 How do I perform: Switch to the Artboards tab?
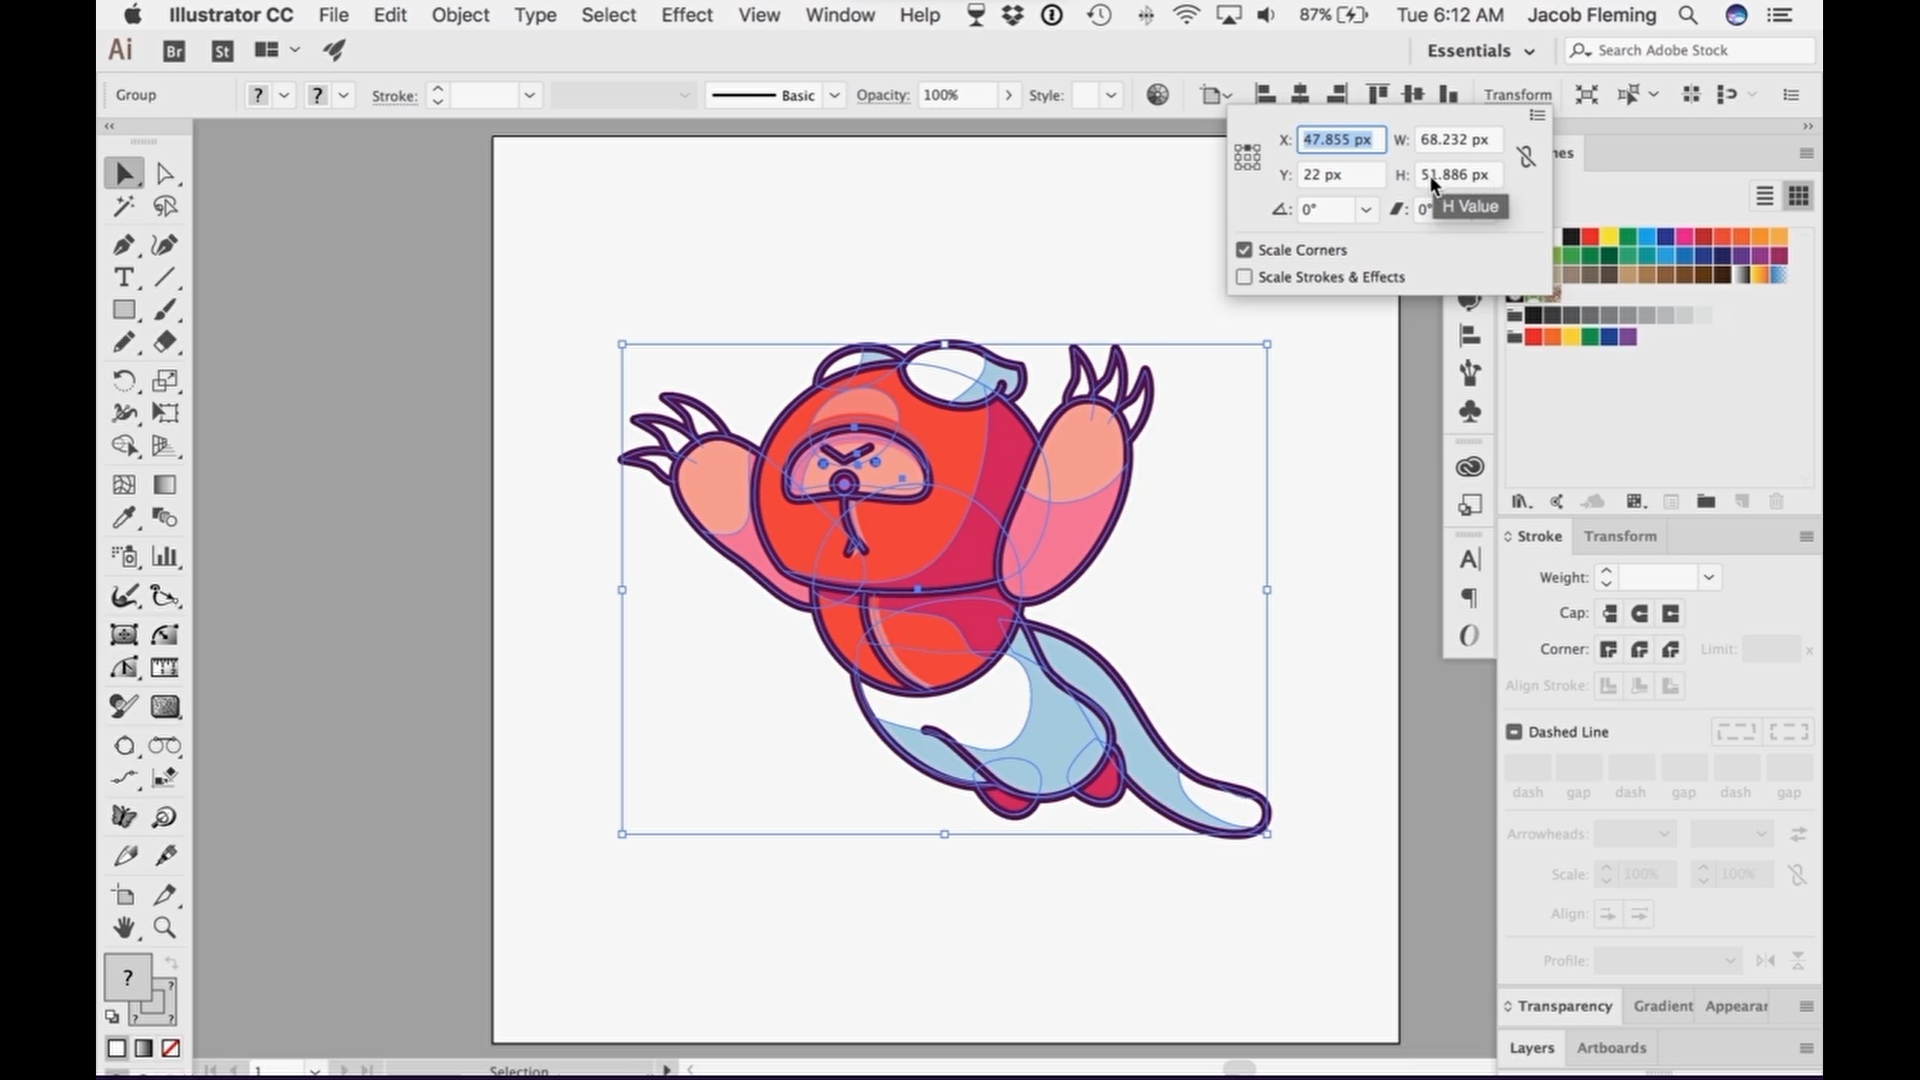pyautogui.click(x=1611, y=1048)
